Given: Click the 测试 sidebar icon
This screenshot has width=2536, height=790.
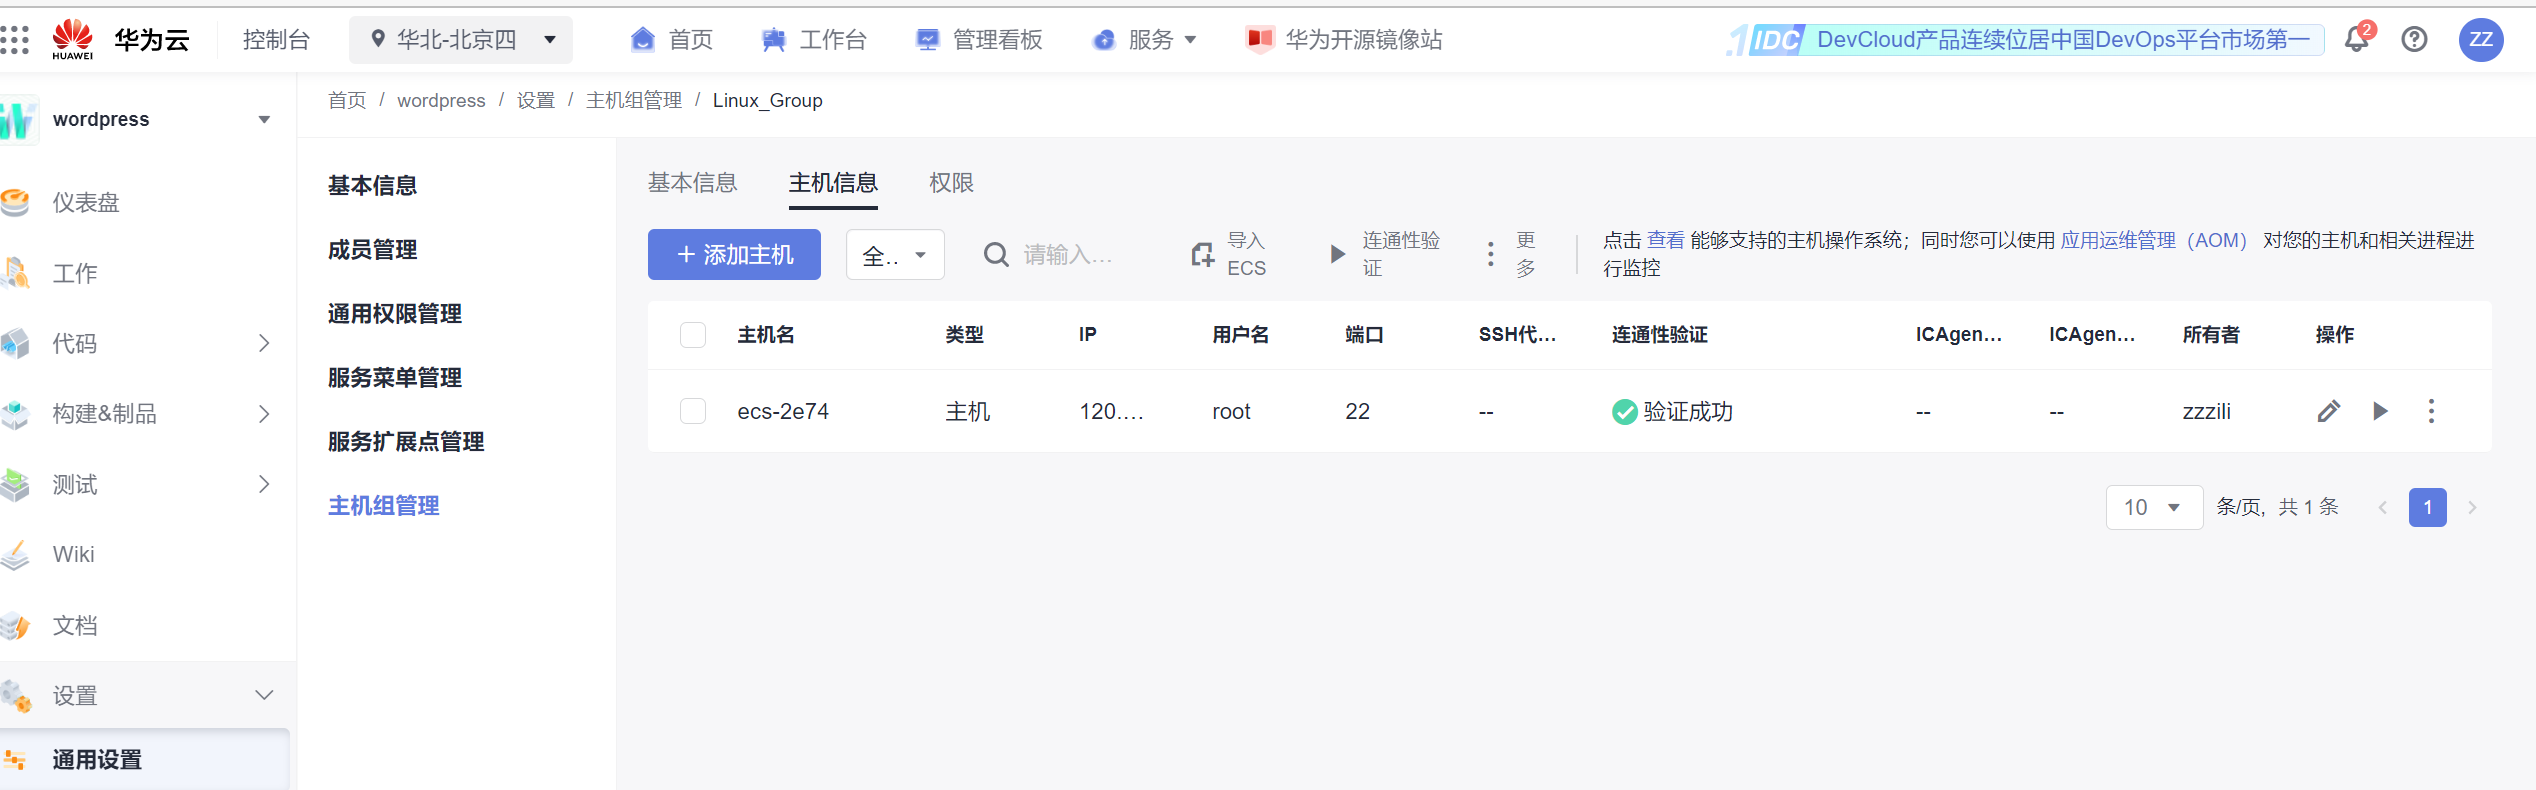Looking at the screenshot, I should click(15, 485).
